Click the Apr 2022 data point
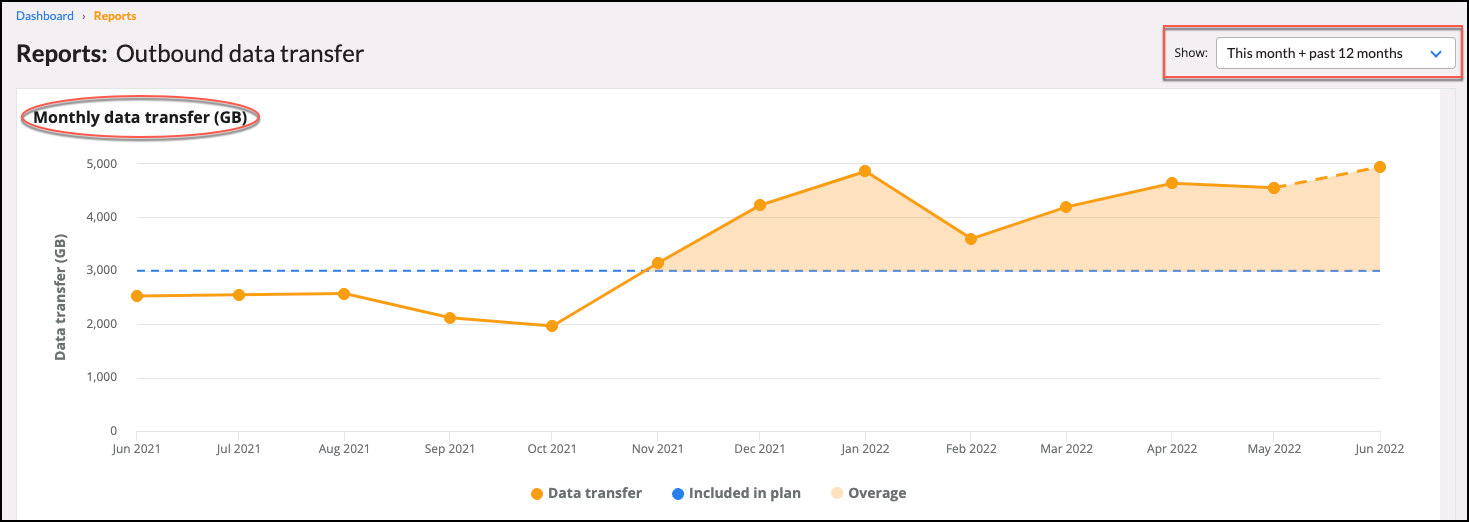 1171,183
